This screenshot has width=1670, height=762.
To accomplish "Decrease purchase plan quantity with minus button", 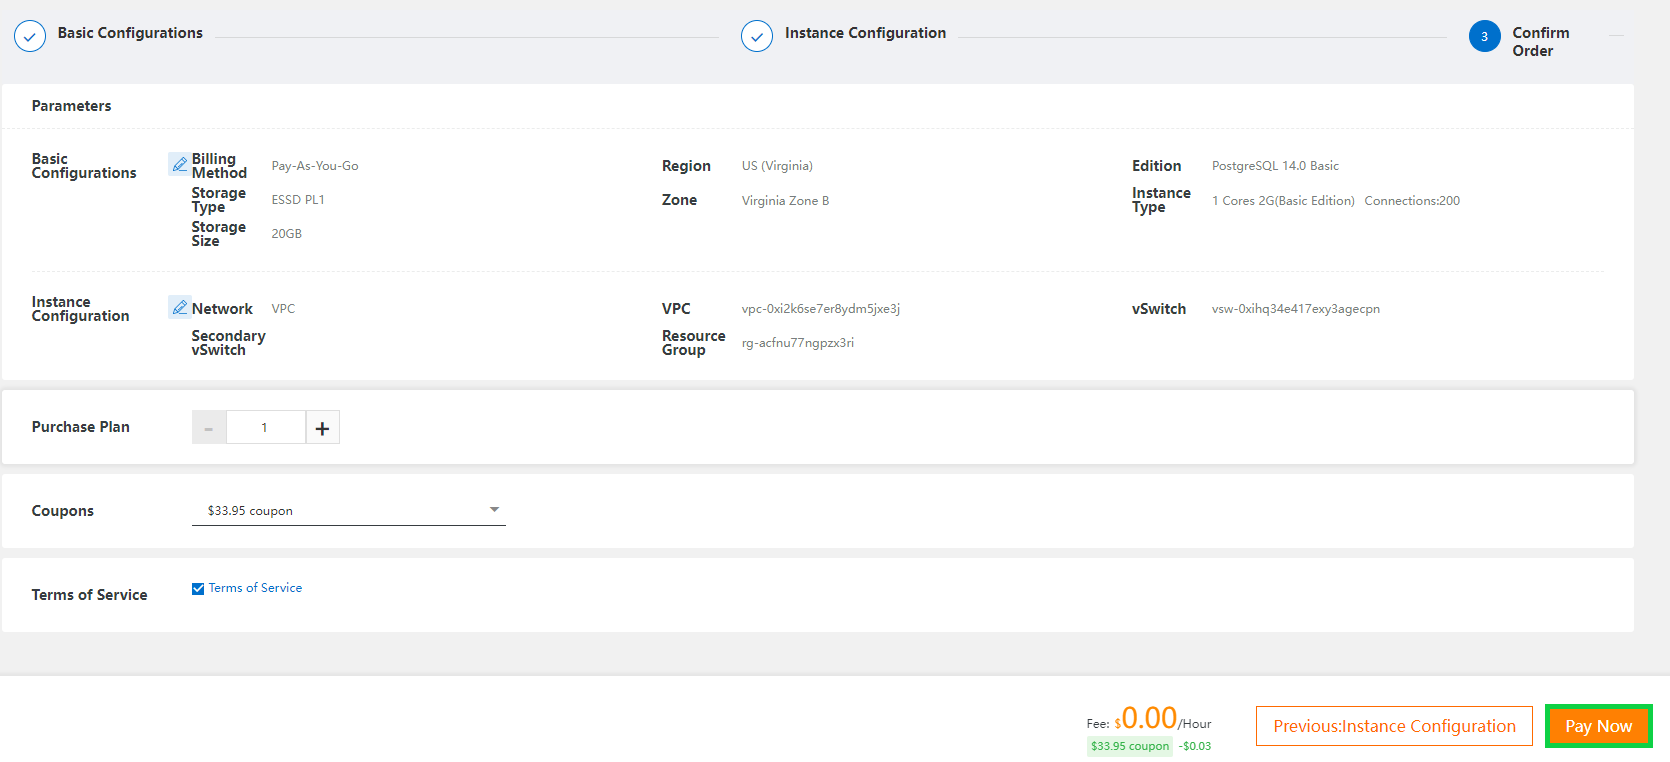I will 209,427.
